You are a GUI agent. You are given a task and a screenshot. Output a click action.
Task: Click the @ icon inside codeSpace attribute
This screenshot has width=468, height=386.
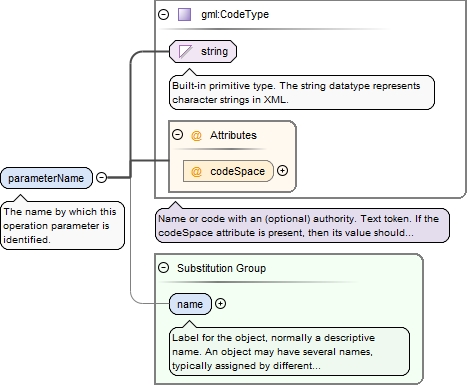[x=196, y=171]
